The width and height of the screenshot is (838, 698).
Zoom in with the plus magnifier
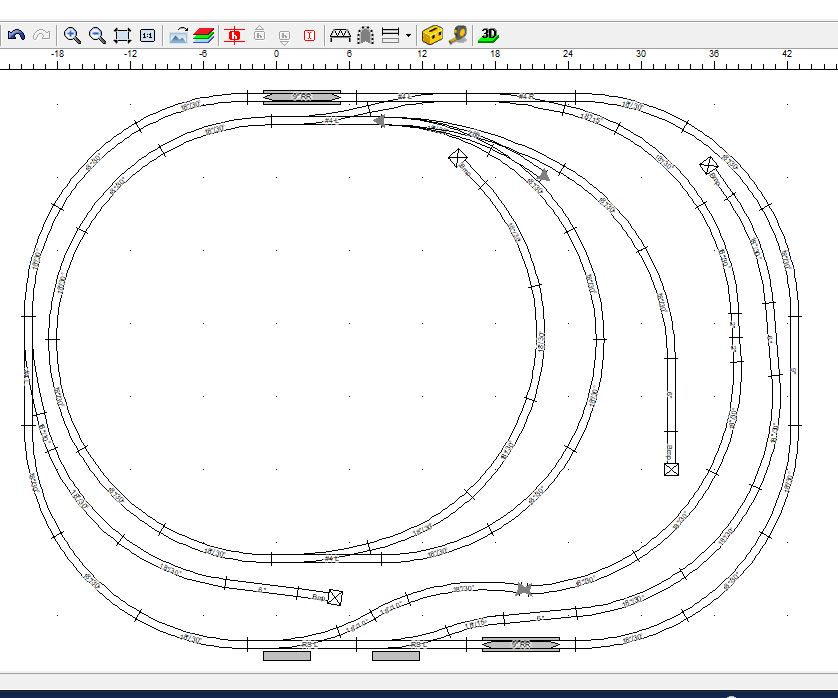[x=72, y=35]
